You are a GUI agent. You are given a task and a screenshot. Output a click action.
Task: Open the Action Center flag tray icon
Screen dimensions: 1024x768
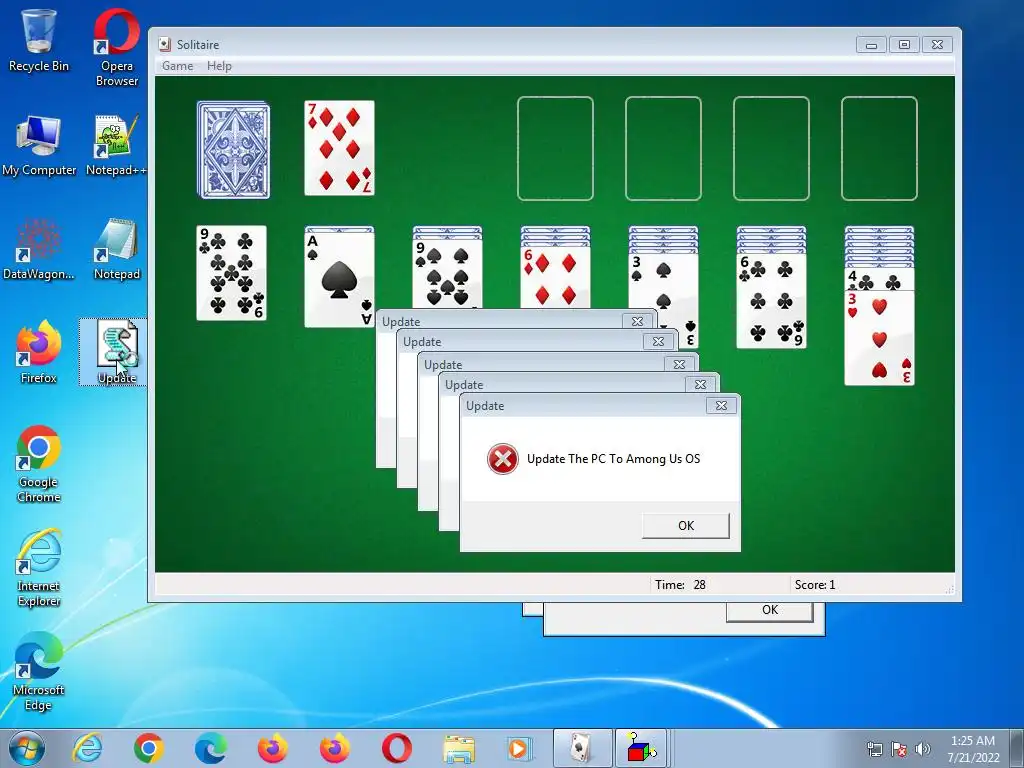(x=899, y=749)
